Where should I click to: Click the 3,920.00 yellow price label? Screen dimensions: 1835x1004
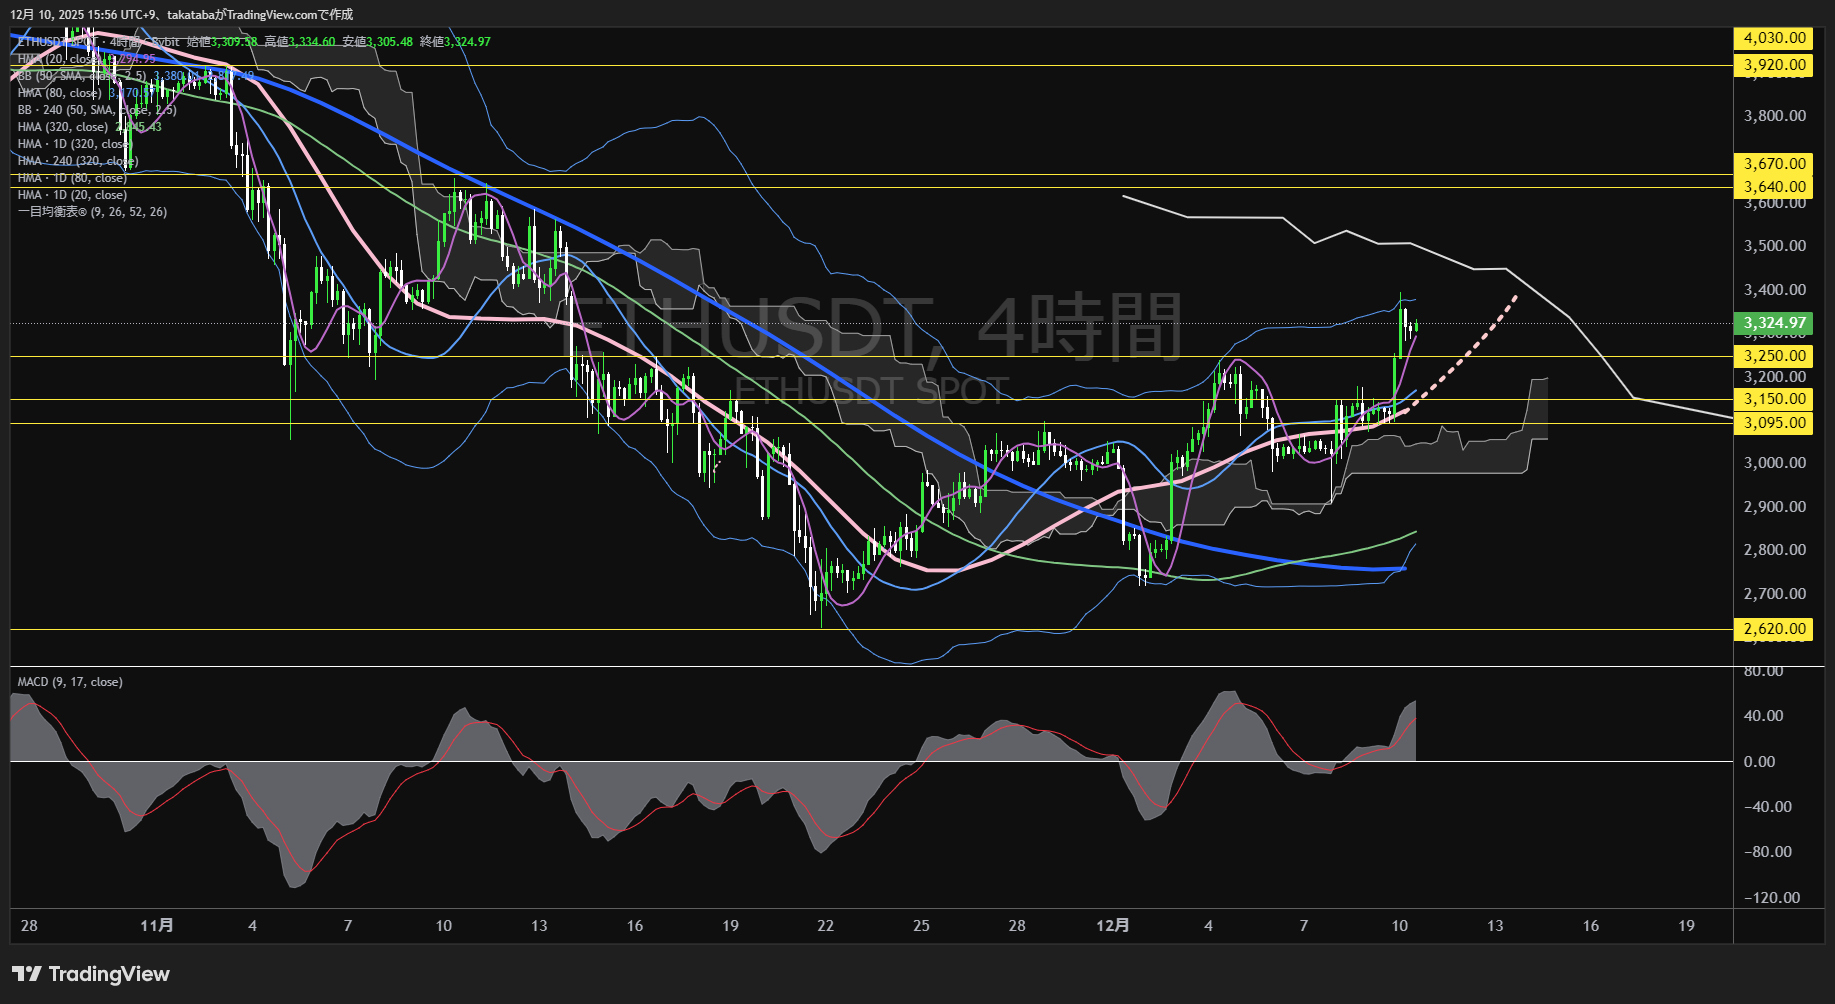point(1774,65)
